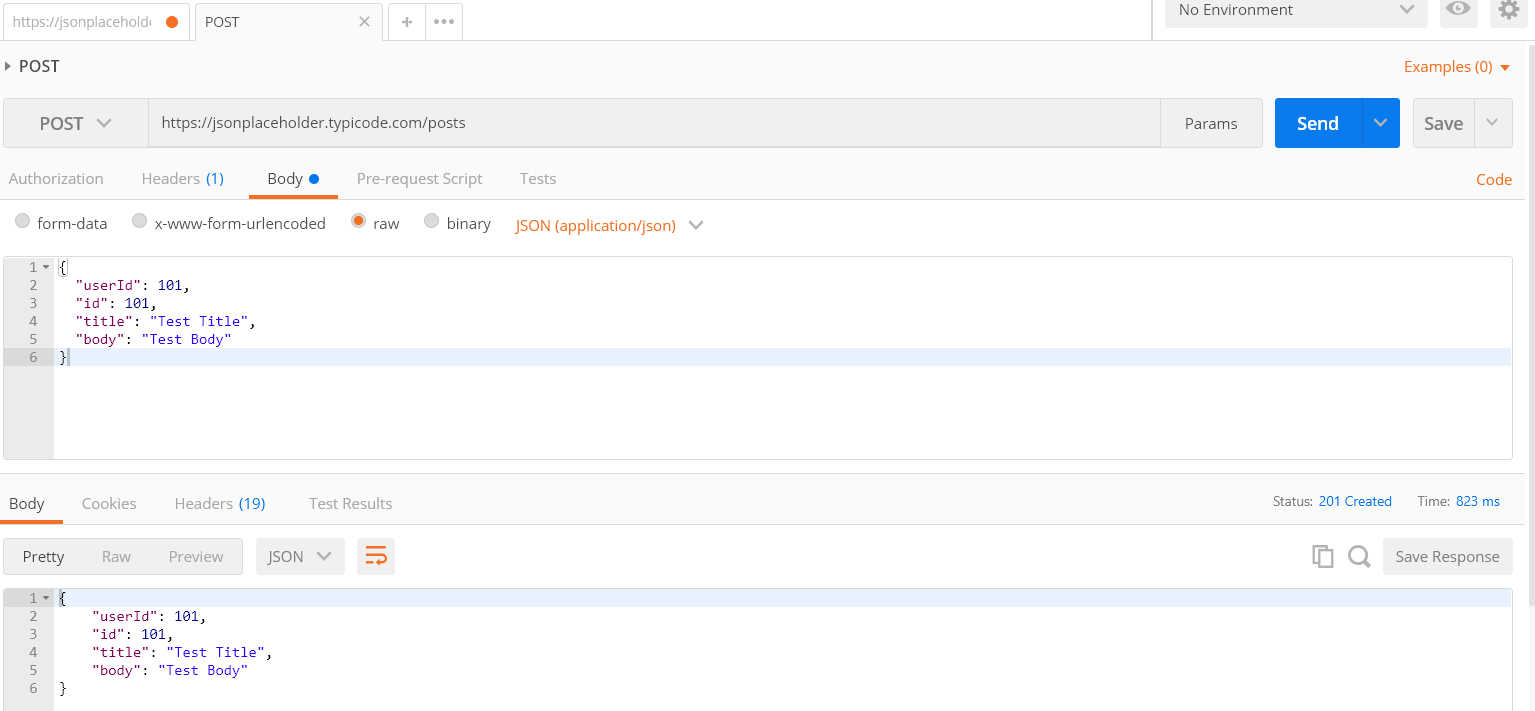The image size is (1535, 711).
Task: Copy the response body to clipboard
Action: coord(1322,556)
